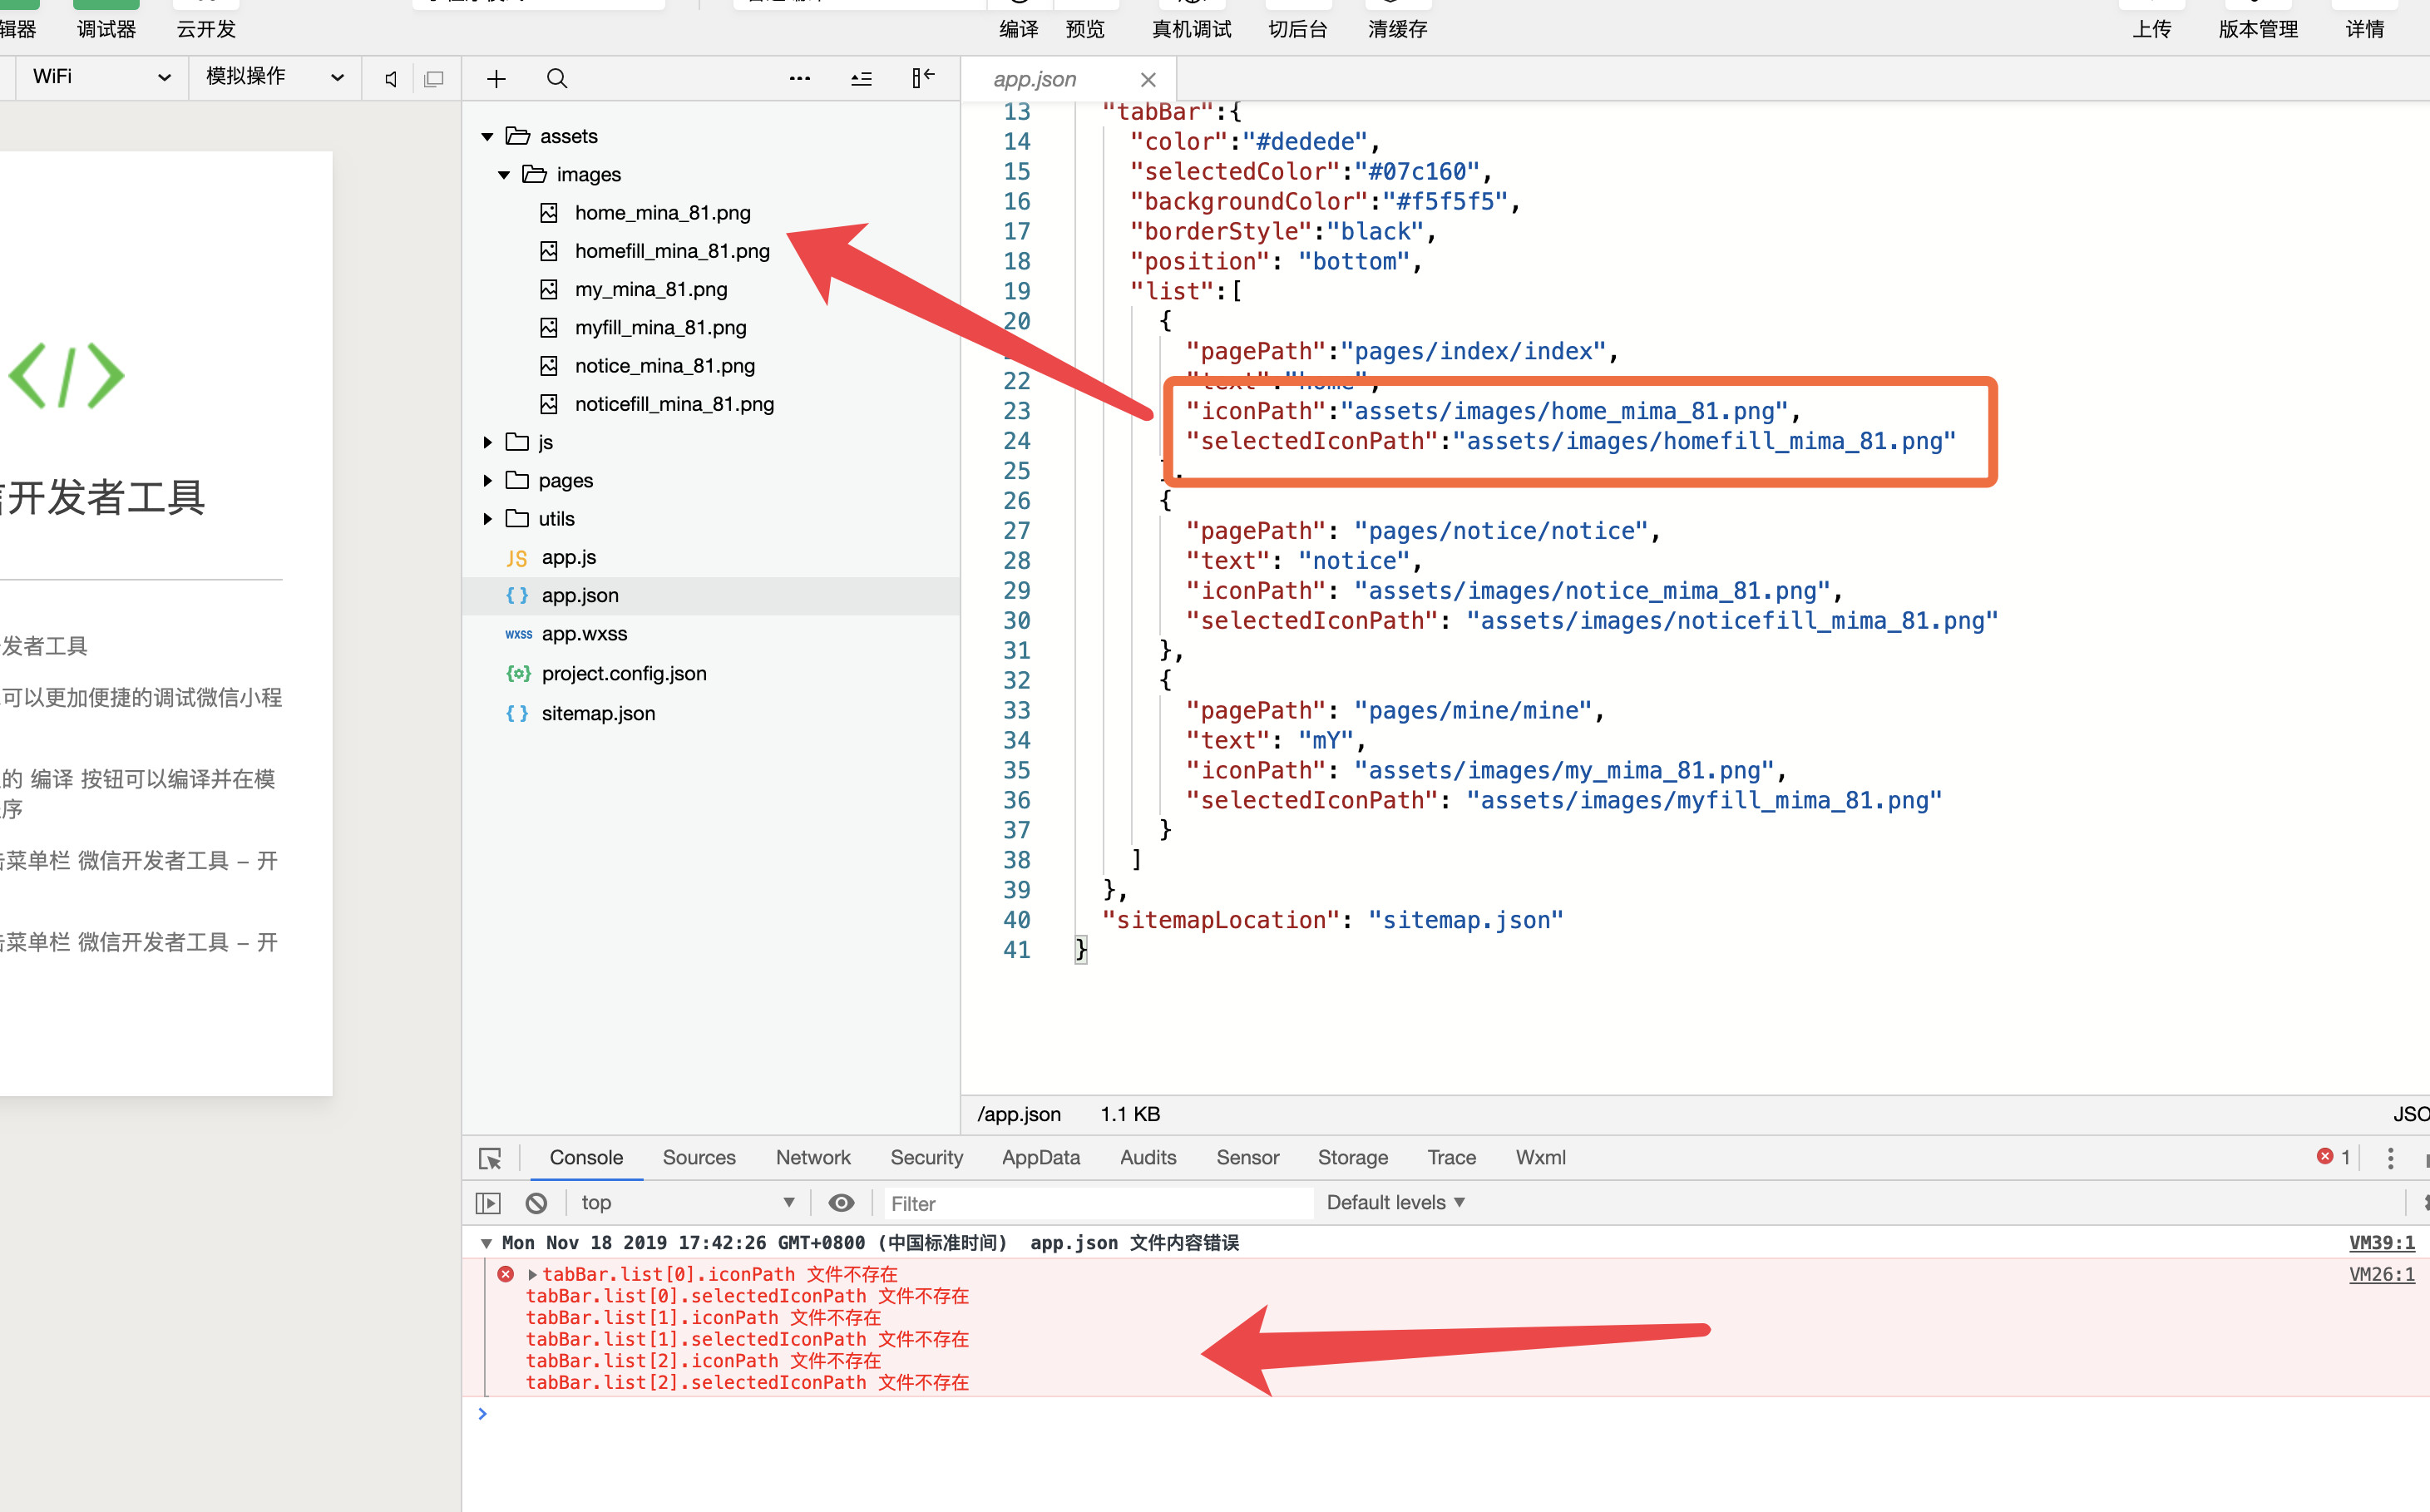Collapse the file tree panel icon

point(922,78)
